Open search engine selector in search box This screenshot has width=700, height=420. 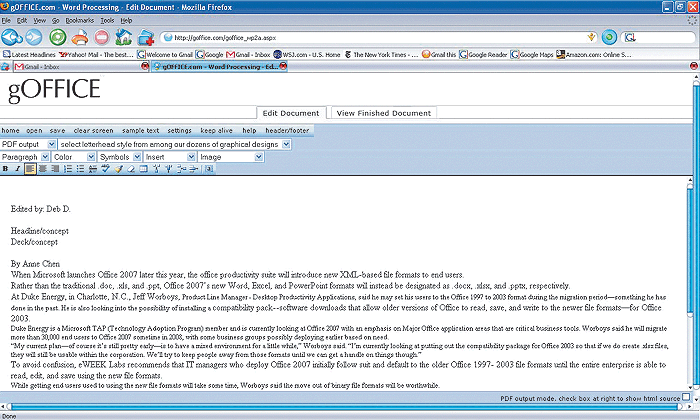point(630,37)
